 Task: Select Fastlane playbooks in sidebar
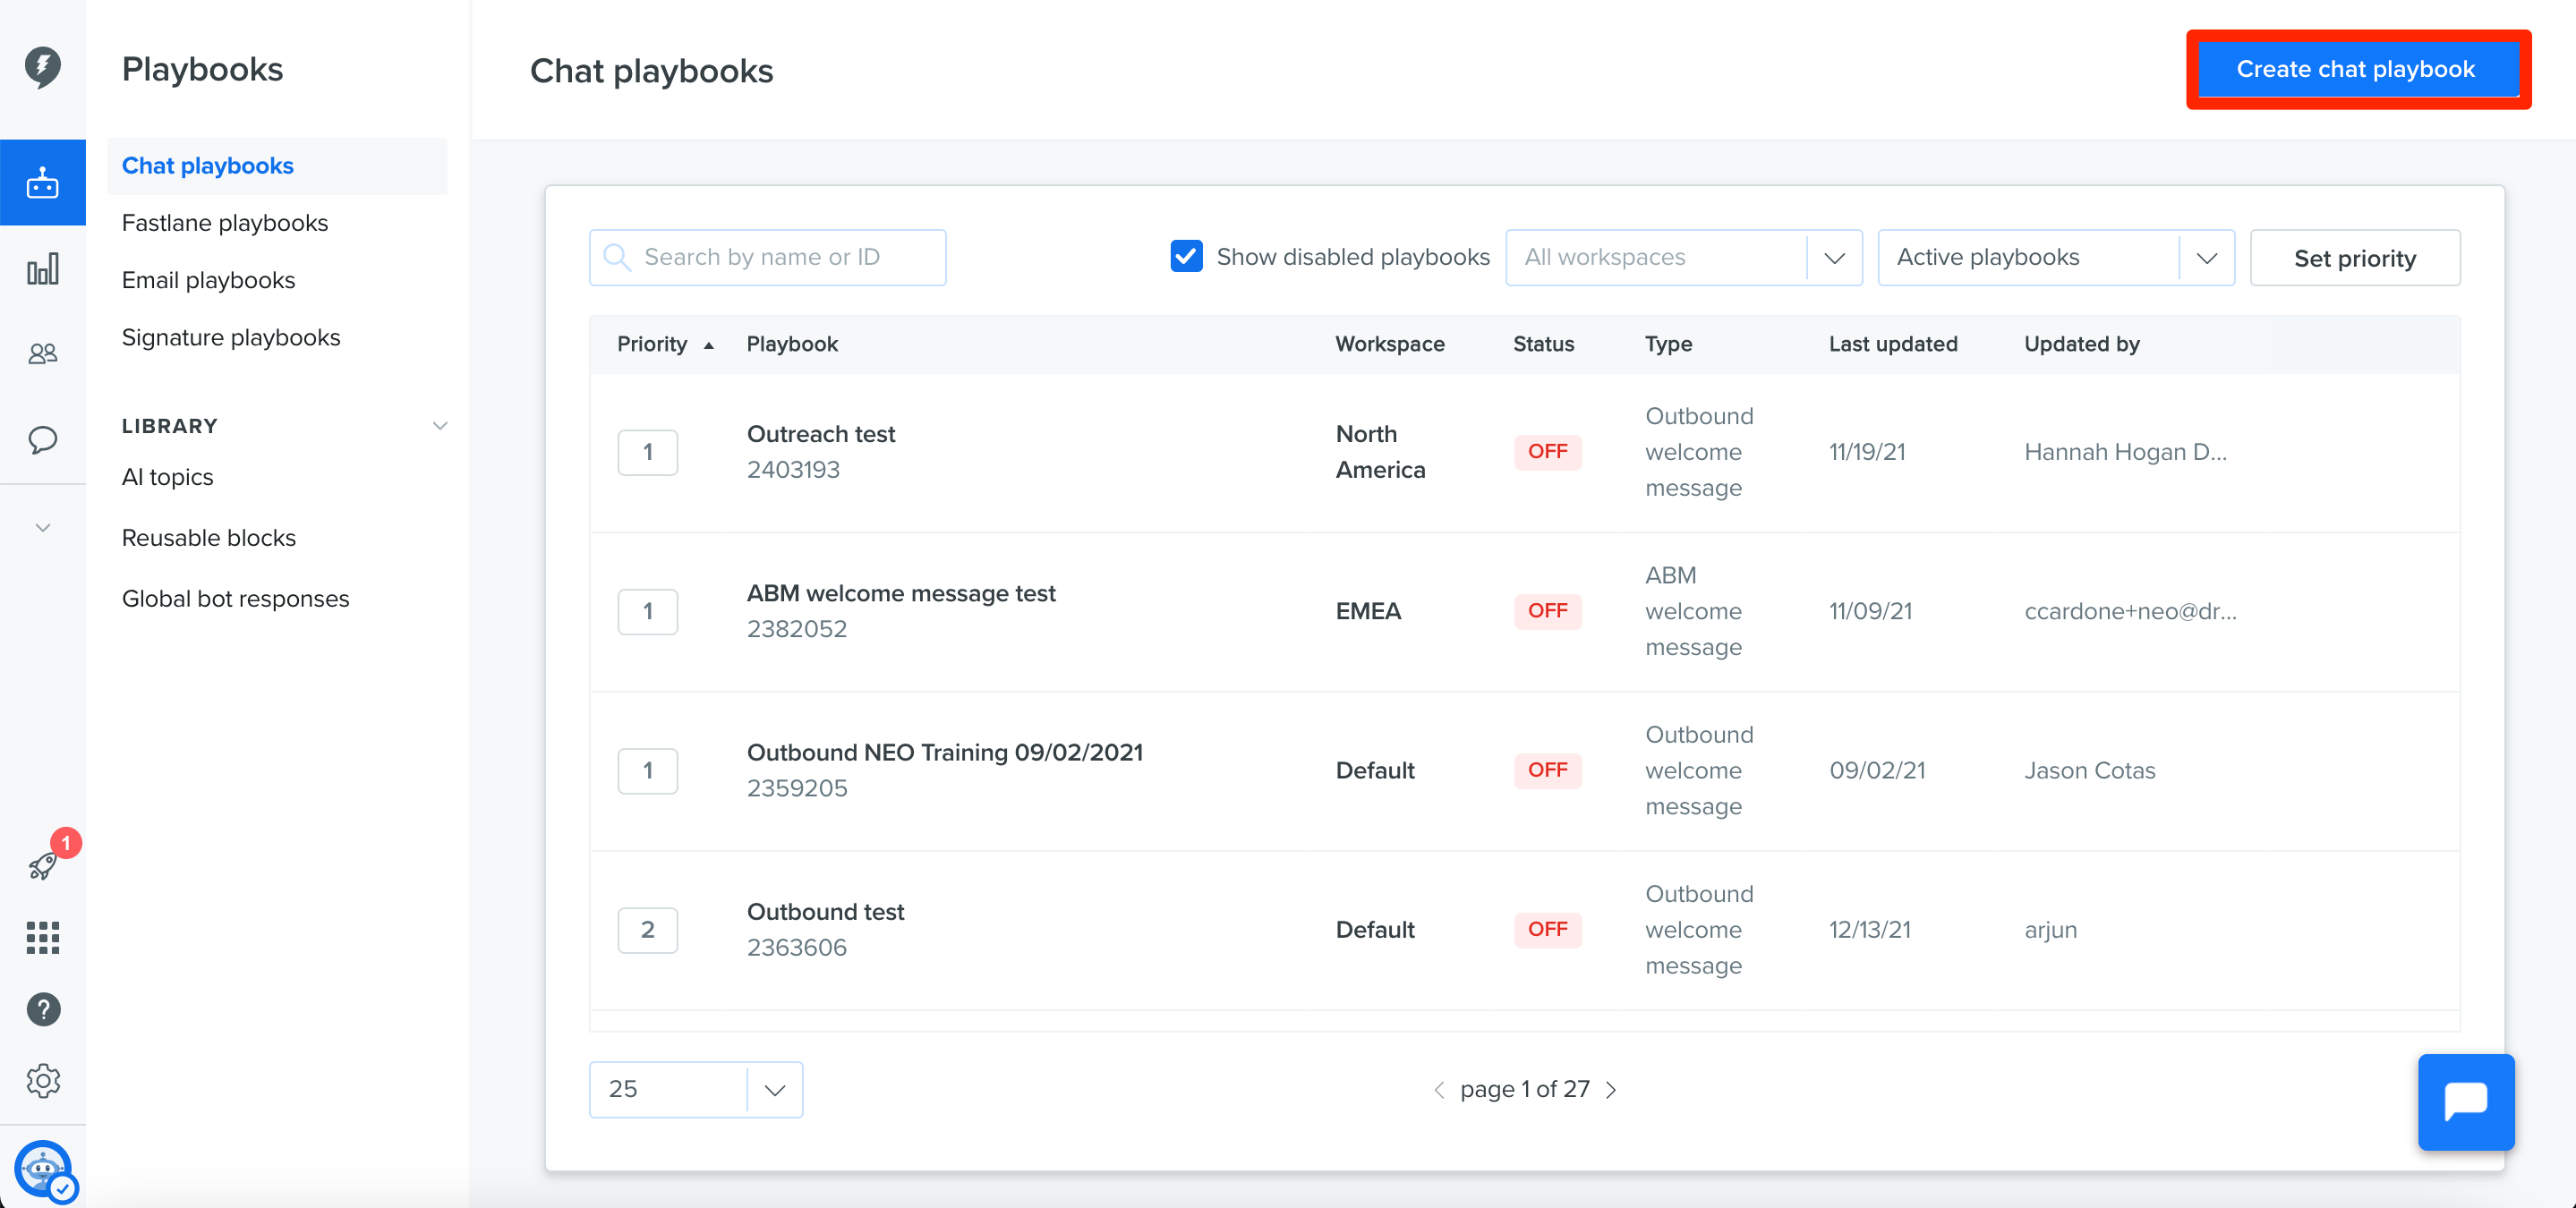pos(224,223)
